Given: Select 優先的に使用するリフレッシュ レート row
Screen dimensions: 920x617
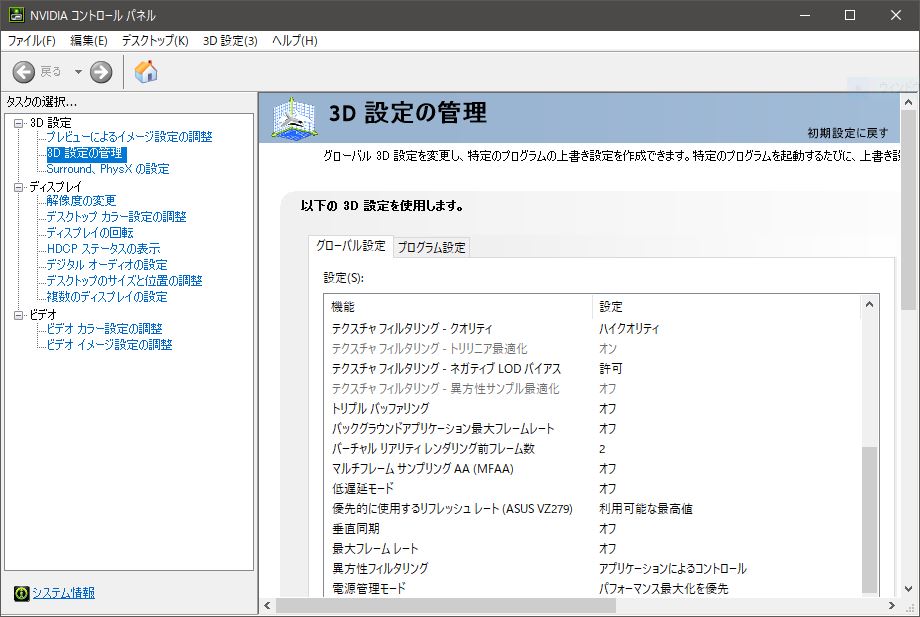Looking at the screenshot, I should (x=591, y=508).
